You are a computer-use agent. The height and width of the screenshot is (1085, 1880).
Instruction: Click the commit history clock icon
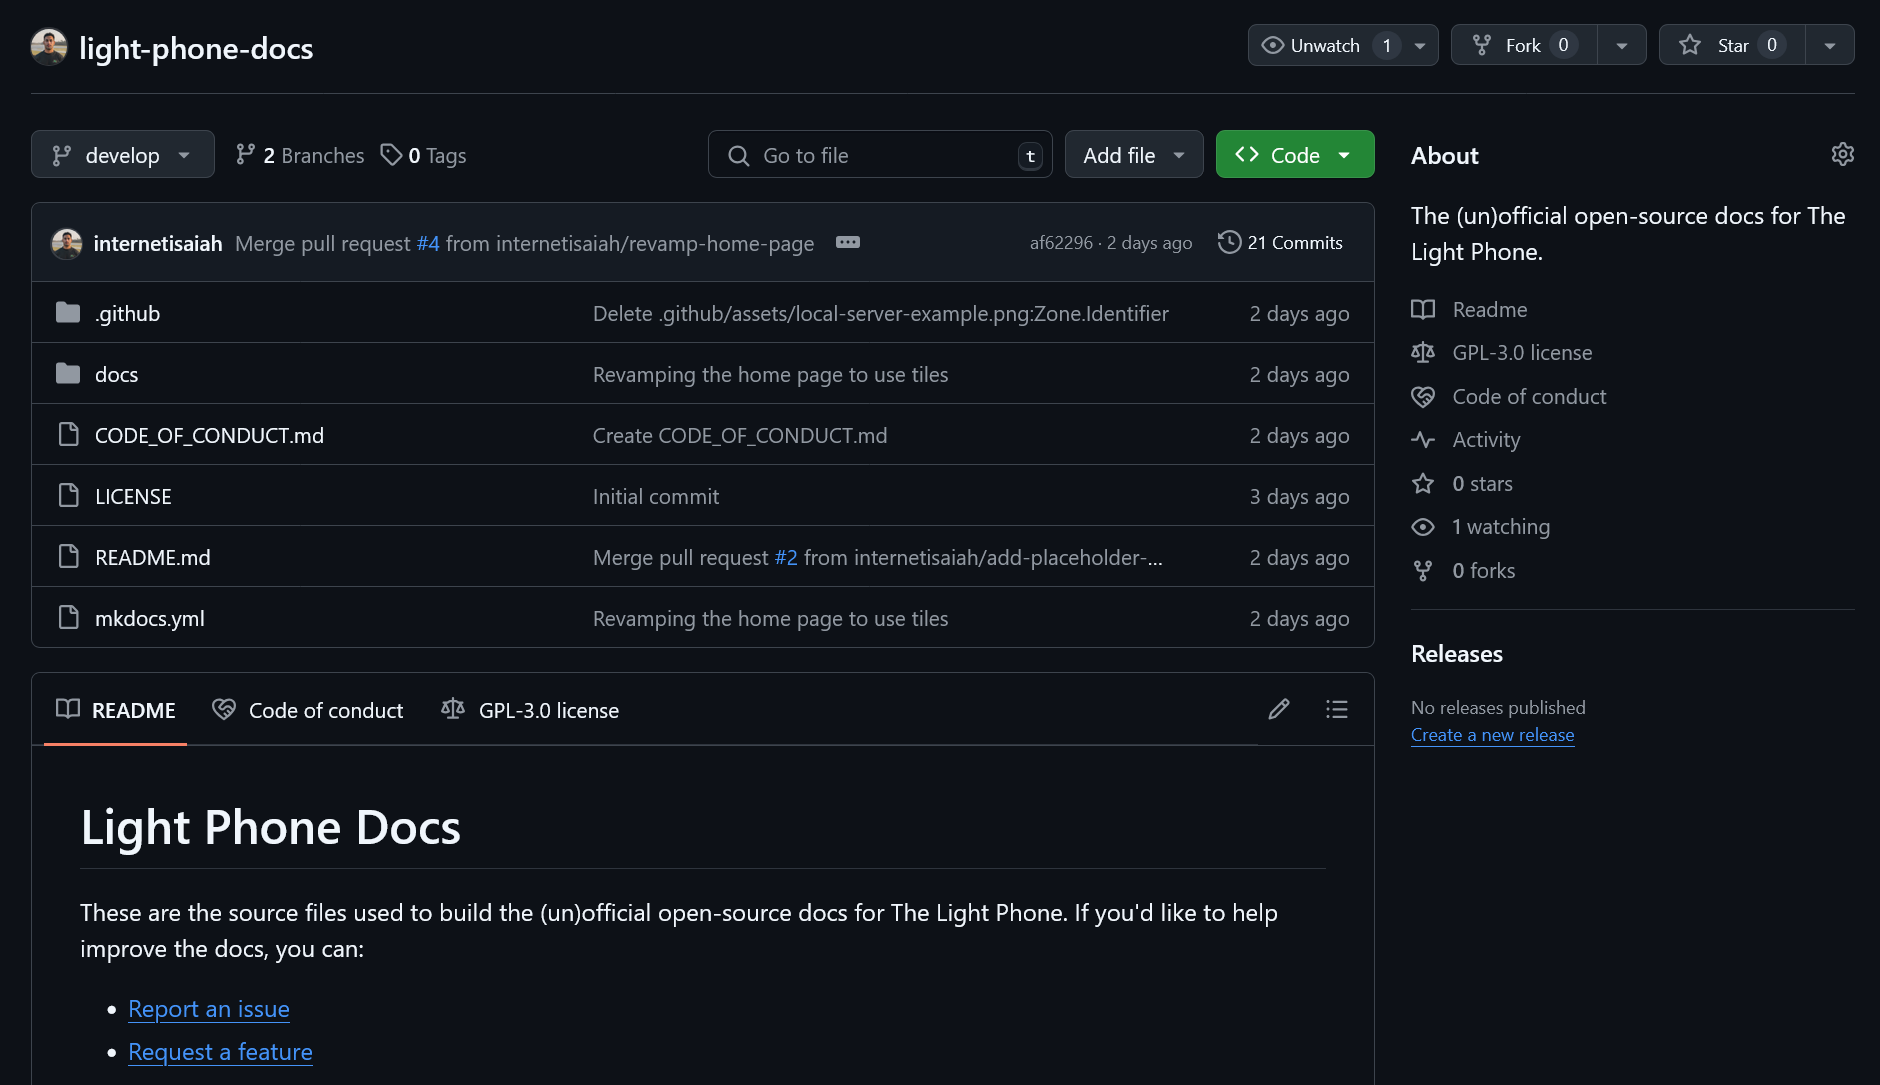coord(1229,242)
